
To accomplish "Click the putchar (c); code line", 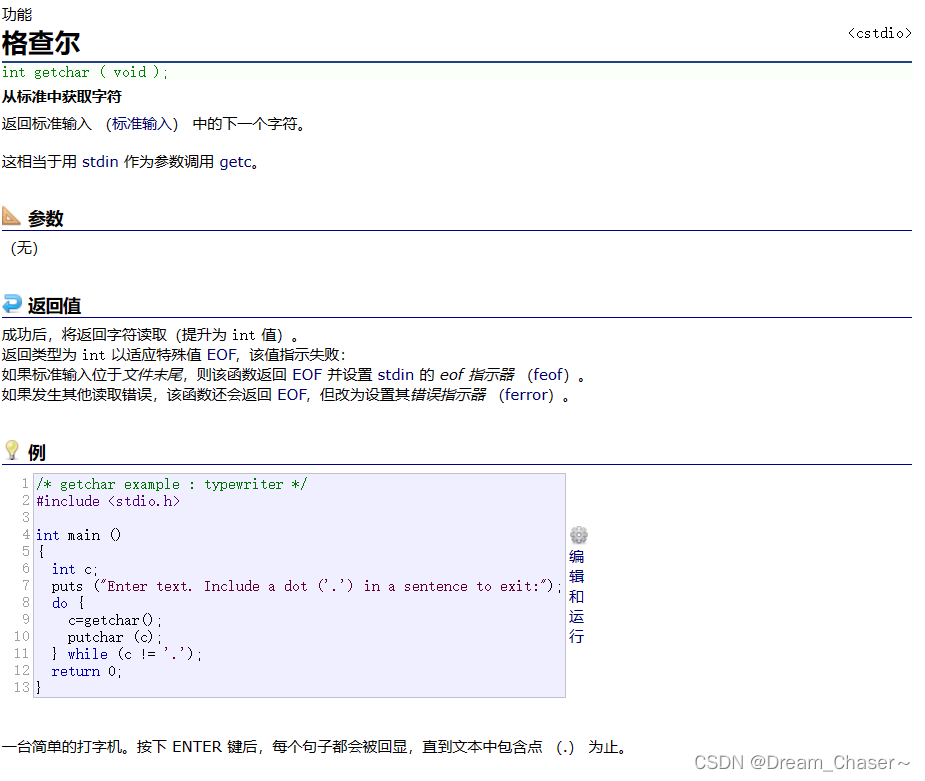I will point(114,638).
